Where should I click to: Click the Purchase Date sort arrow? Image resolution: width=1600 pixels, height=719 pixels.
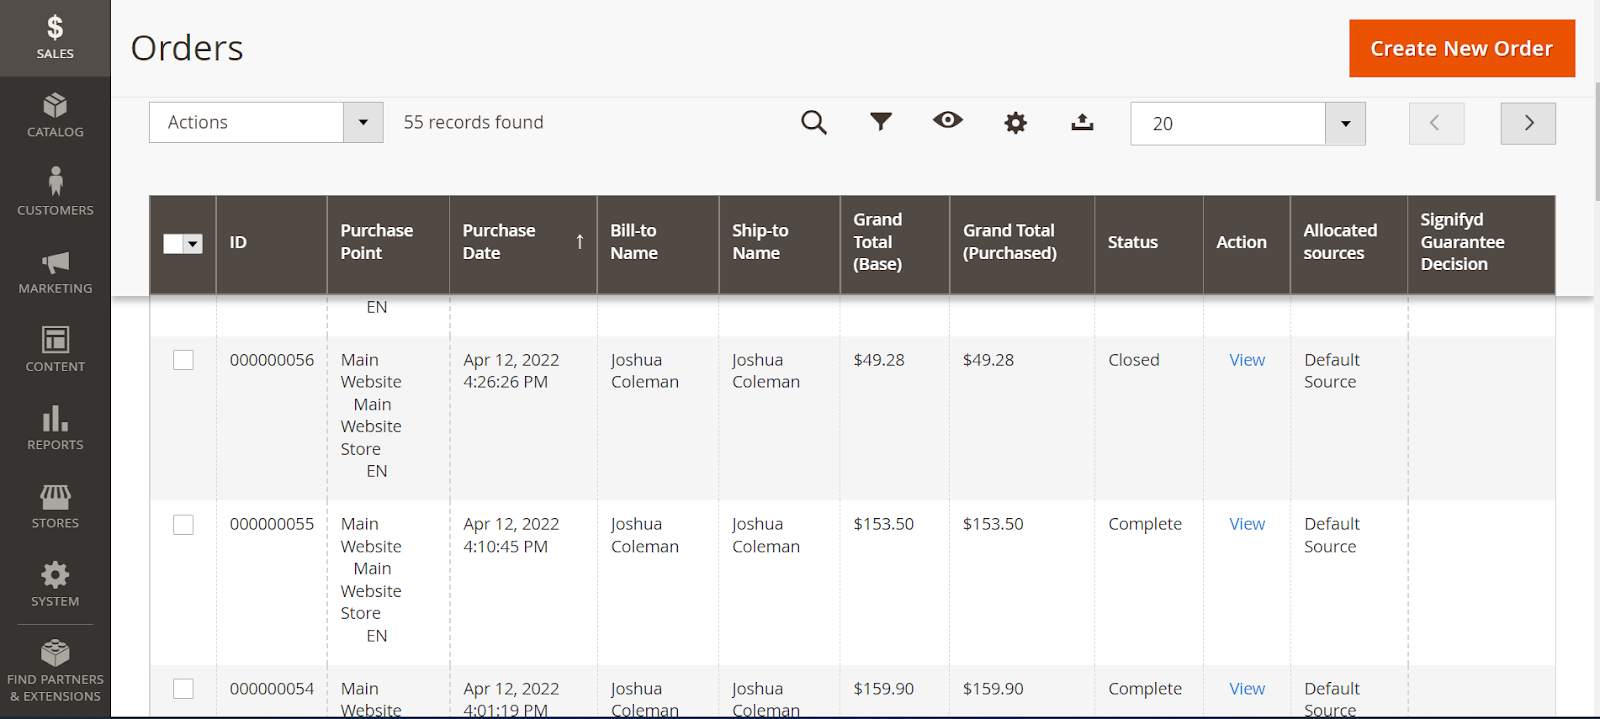[x=579, y=242]
